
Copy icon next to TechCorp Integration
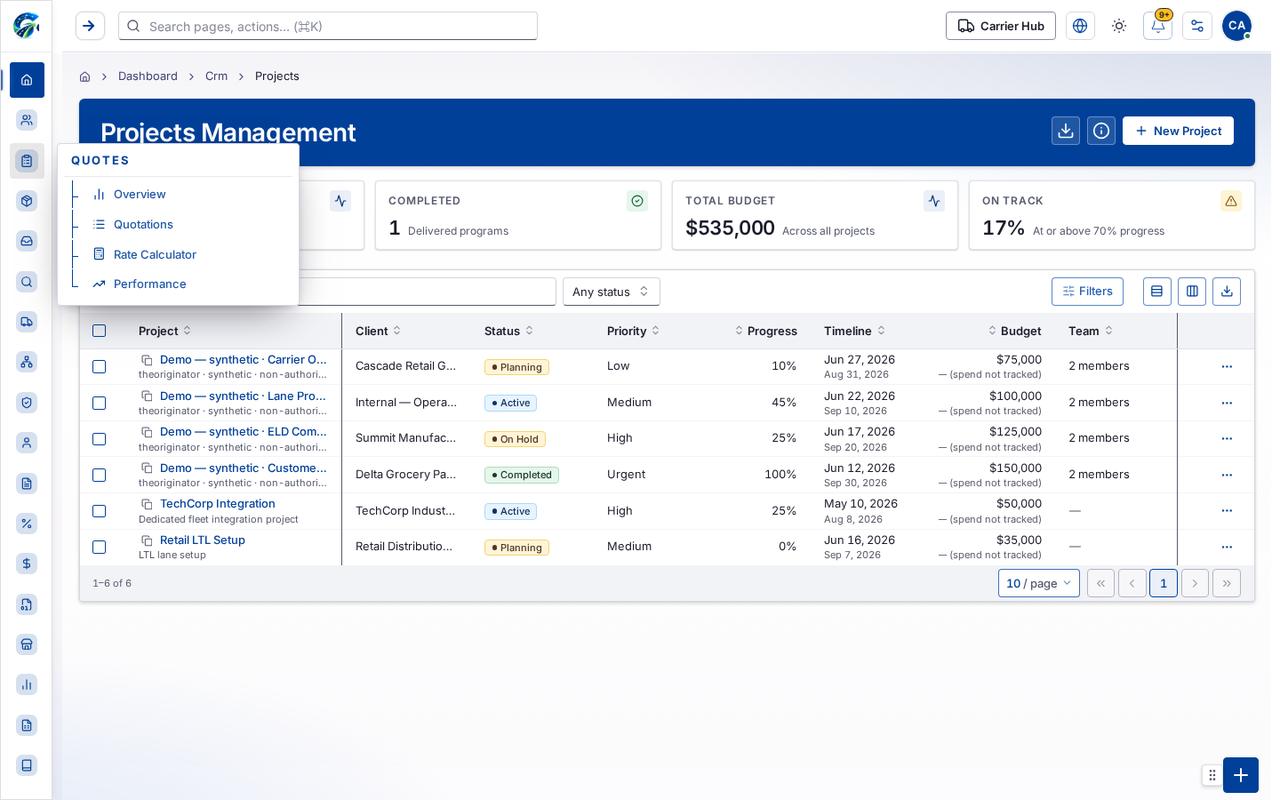(147, 504)
